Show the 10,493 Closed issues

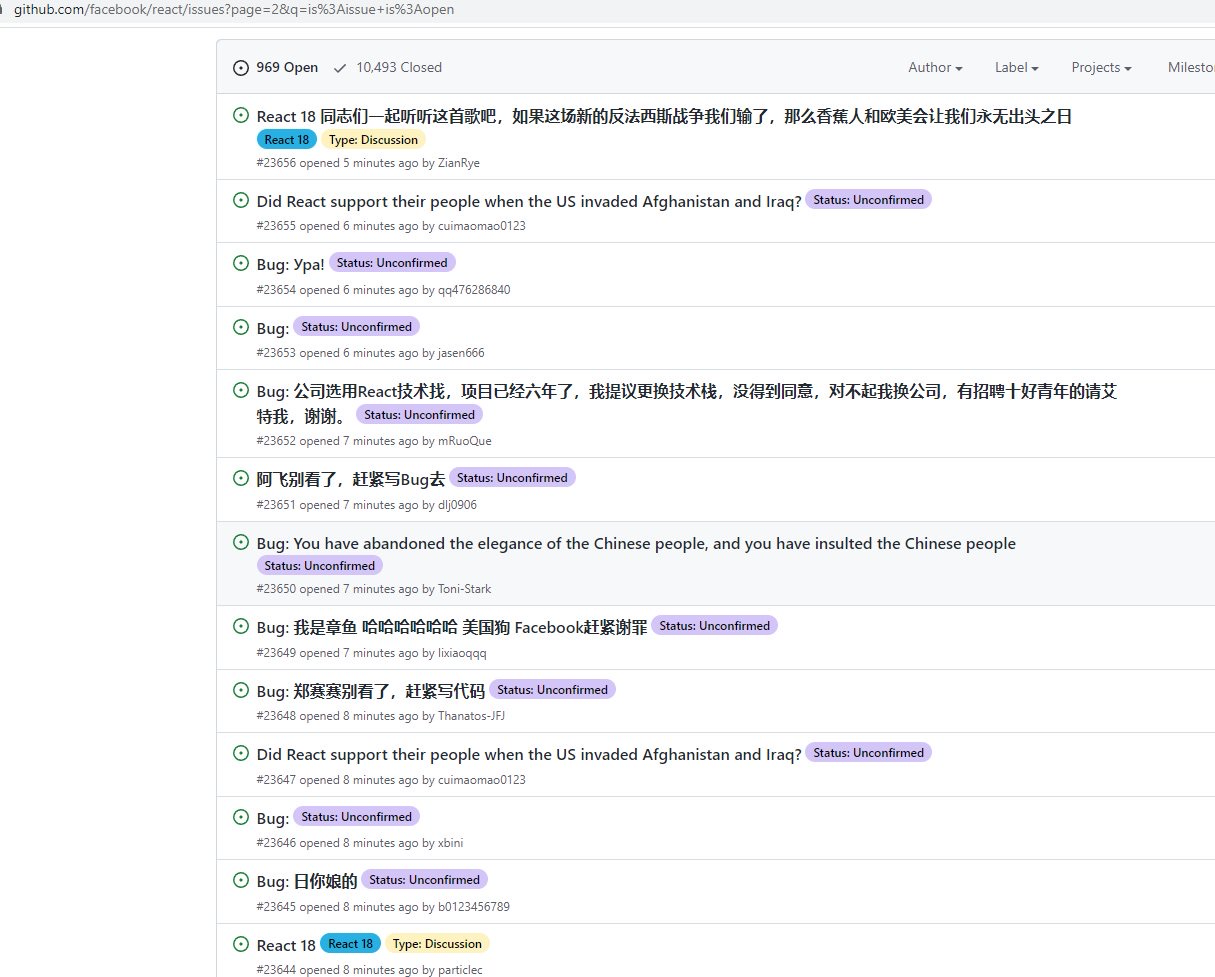point(387,67)
